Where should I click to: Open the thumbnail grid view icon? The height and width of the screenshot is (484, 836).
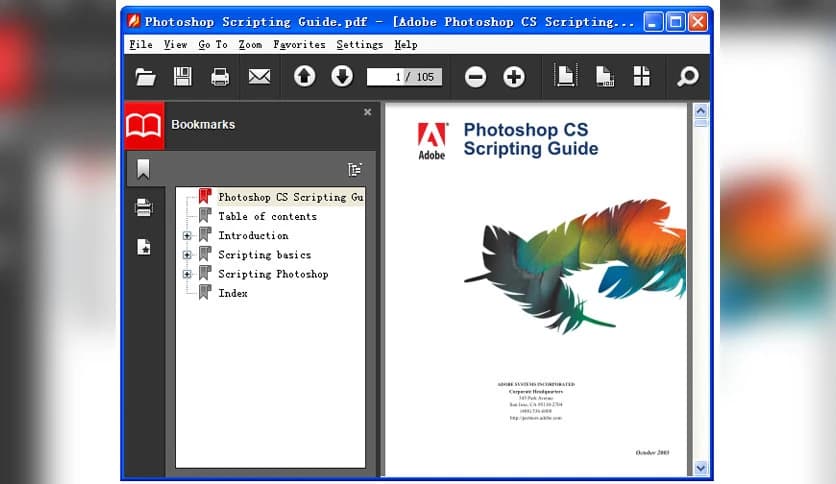[641, 76]
